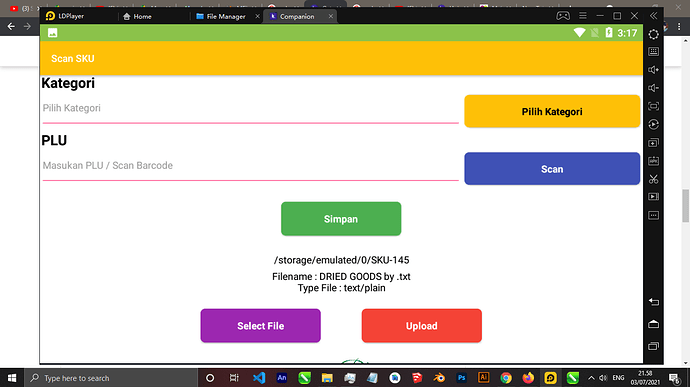690x387 pixels.
Task: Click the volume up sidebar icon
Action: pyautogui.click(x=653, y=70)
